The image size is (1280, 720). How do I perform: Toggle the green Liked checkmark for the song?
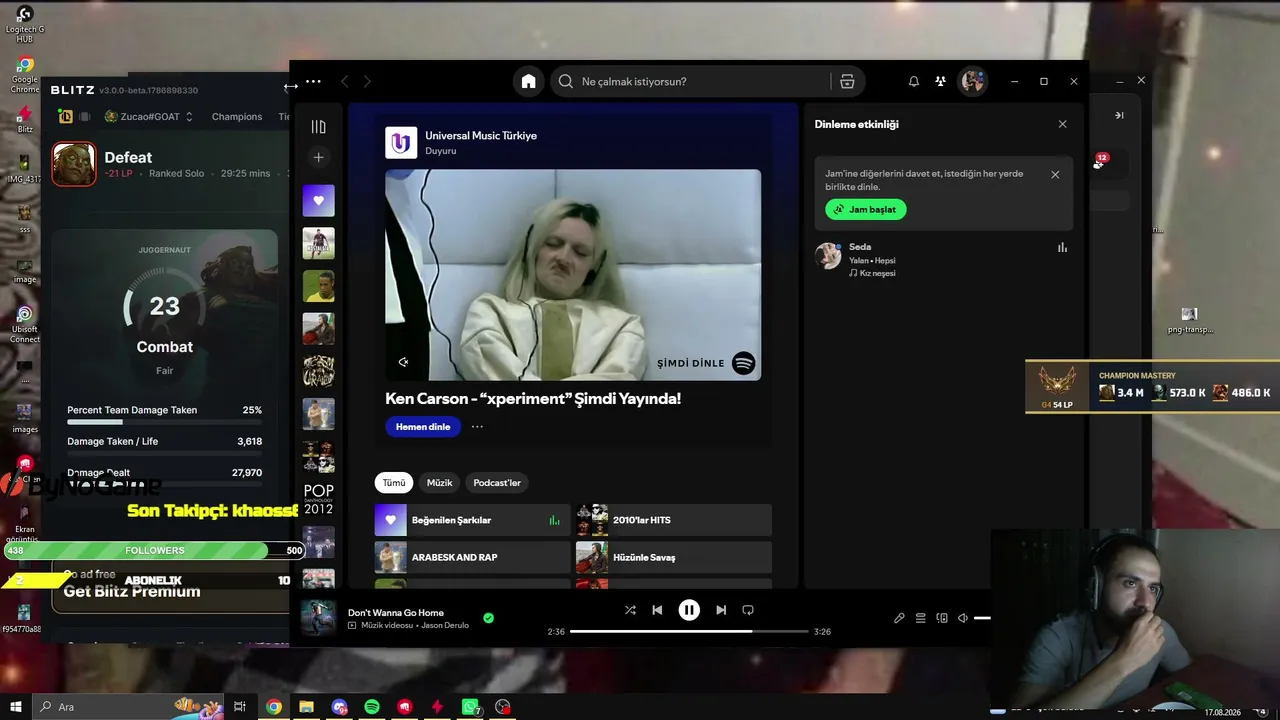tap(488, 618)
